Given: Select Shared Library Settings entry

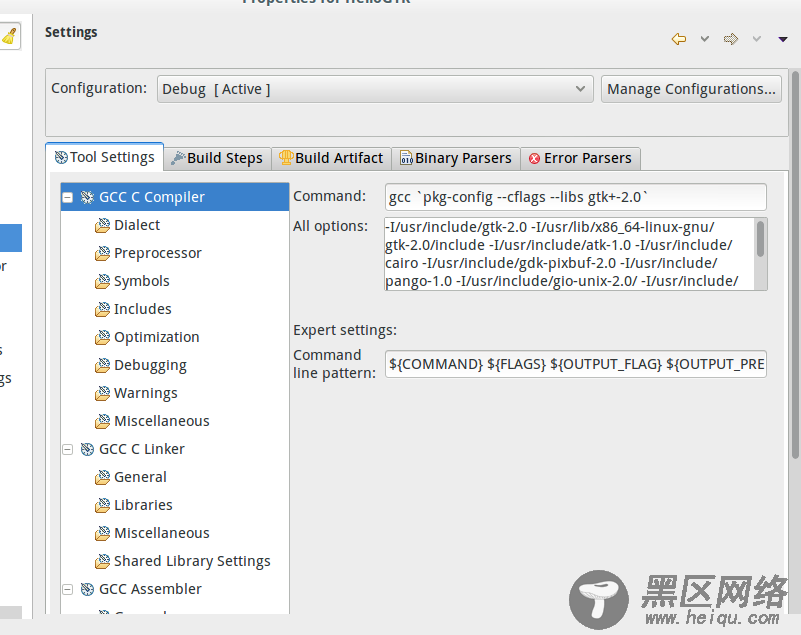Looking at the screenshot, I should (192, 561).
